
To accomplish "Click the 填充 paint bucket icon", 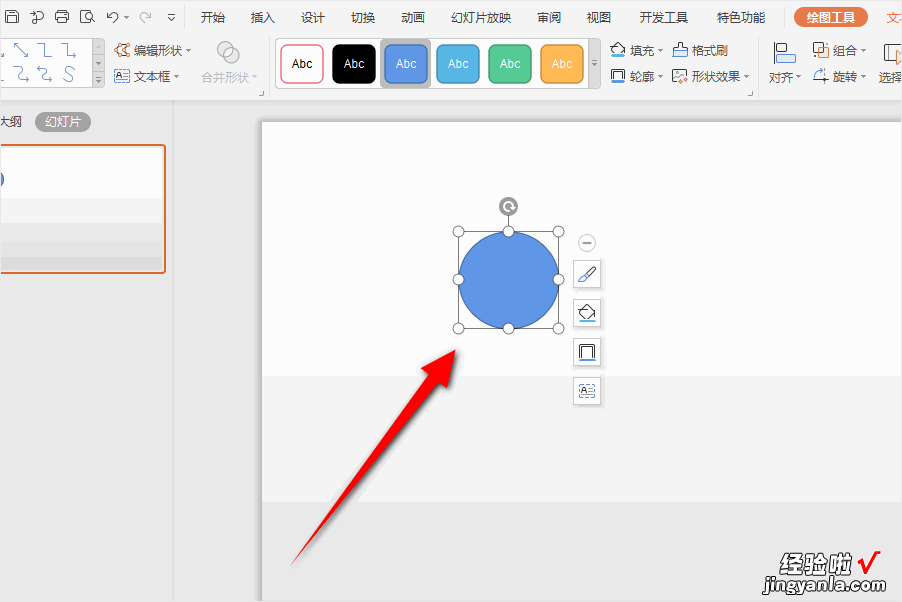I will tap(618, 51).
